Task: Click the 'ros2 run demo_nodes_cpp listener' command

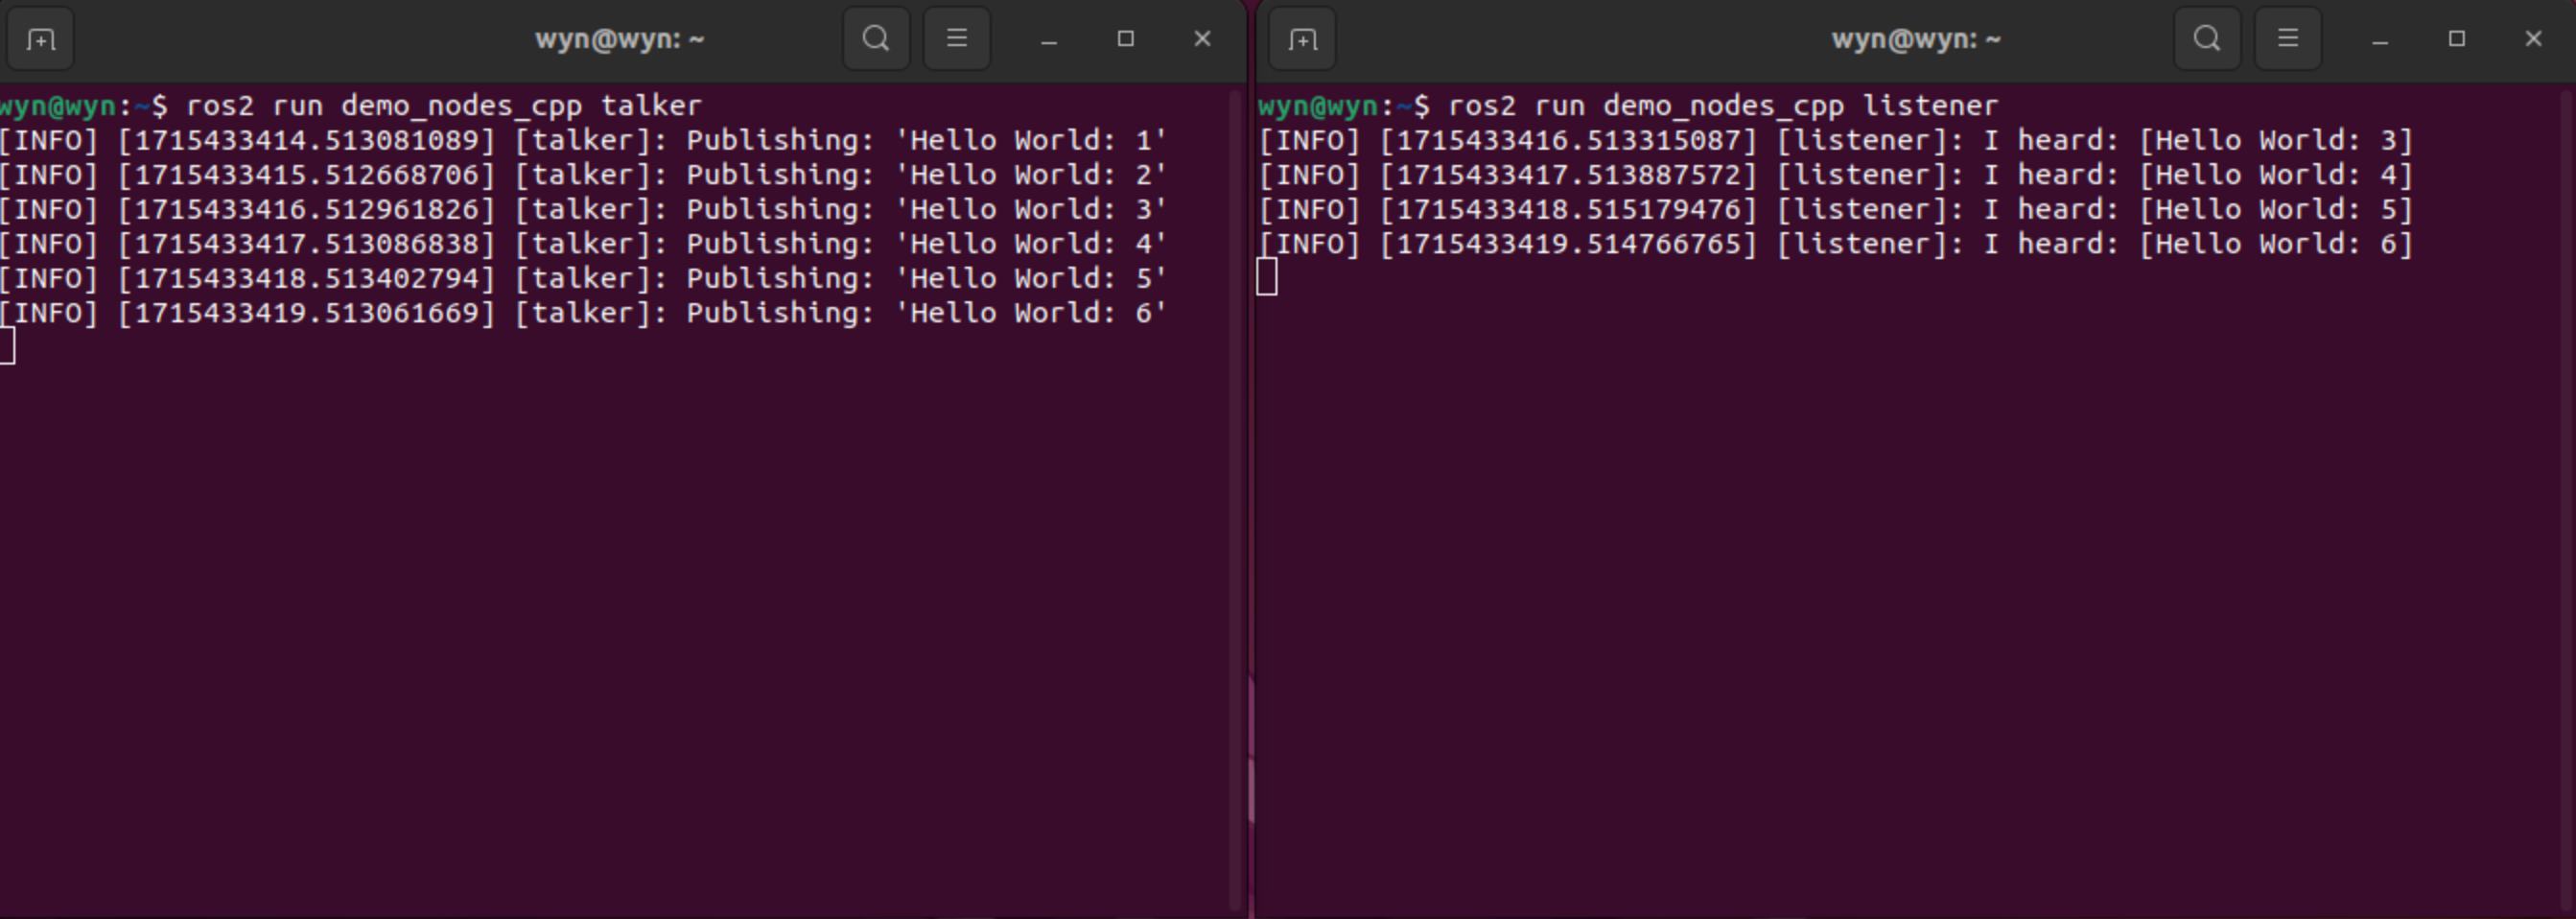Action: 1723,106
